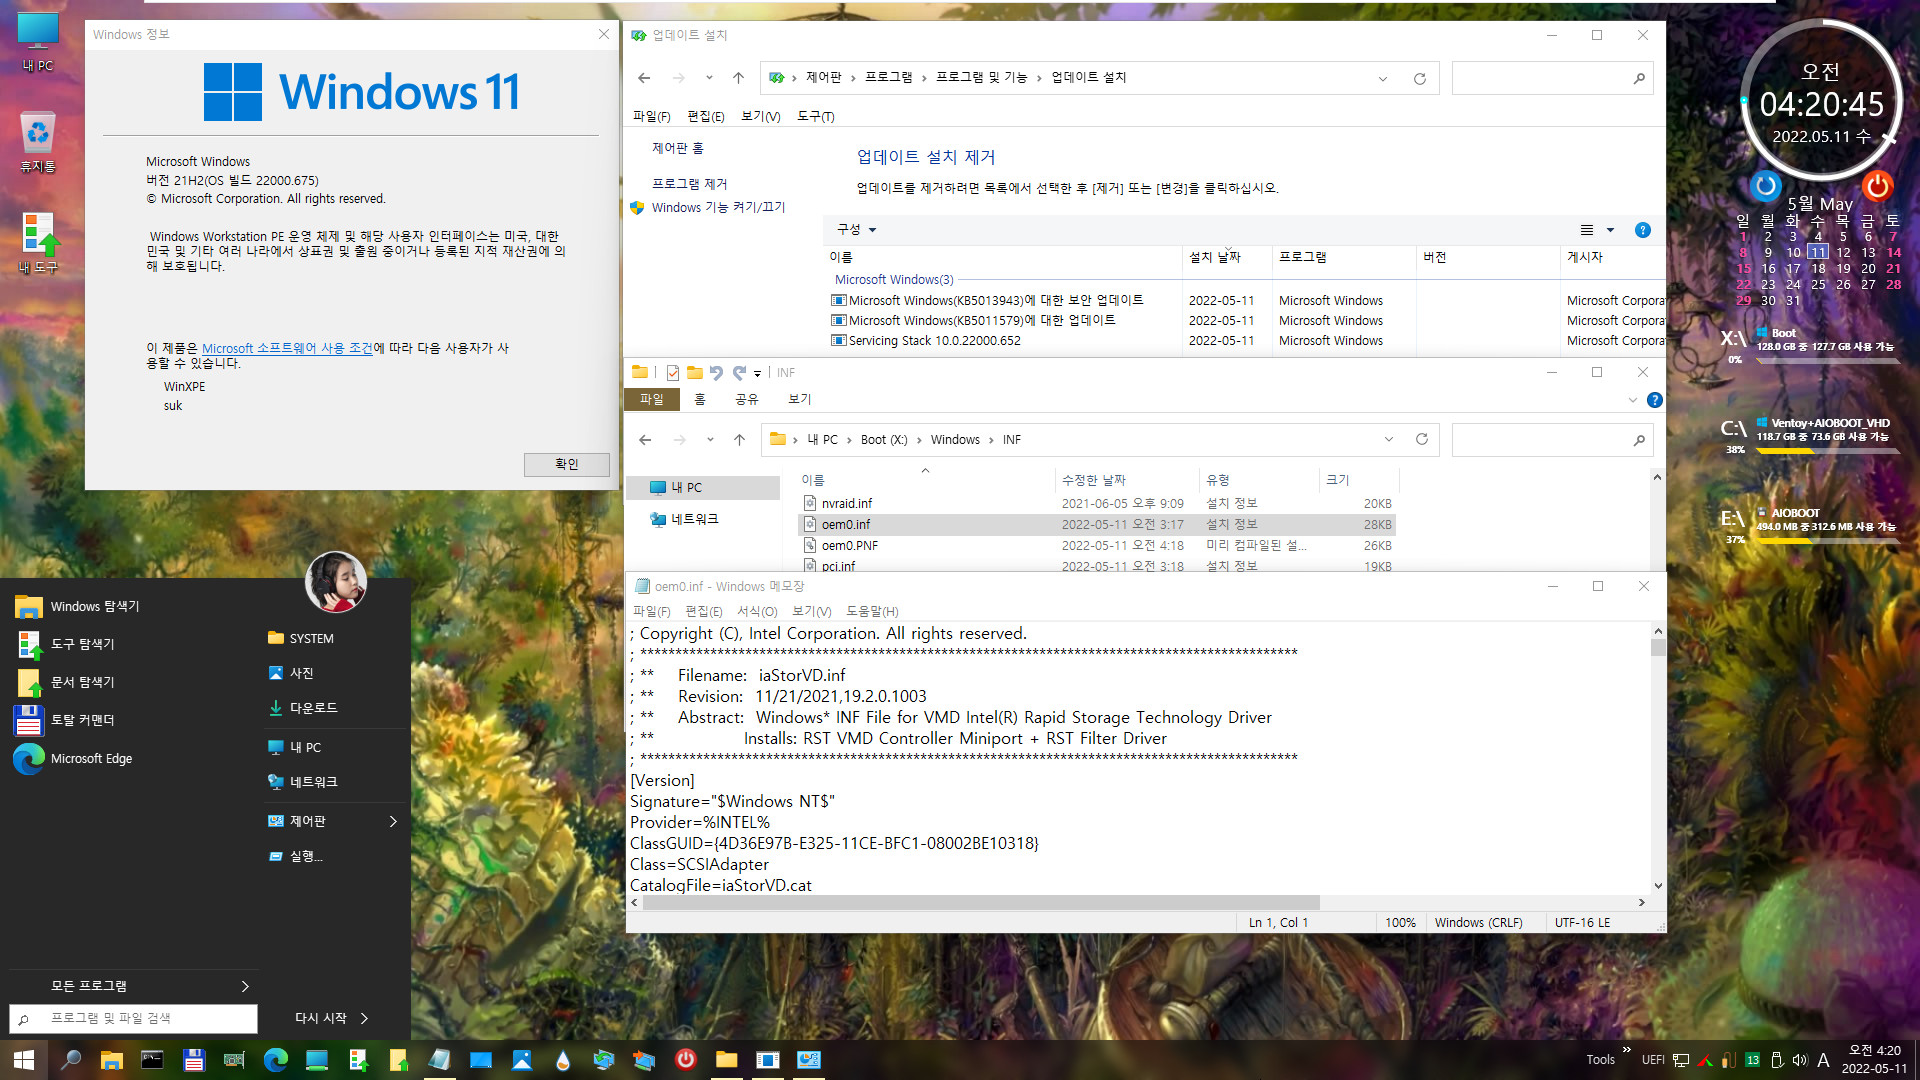Screen dimensions: 1920x1080
Task: Click Notepad horizontal scrollbar thumb
Action: coord(980,903)
